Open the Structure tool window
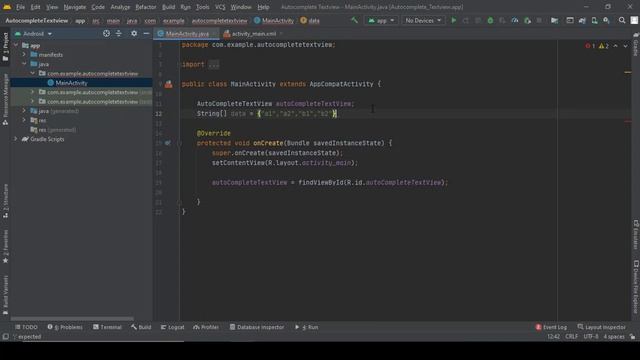This screenshot has height=360, width=640. (x=5, y=200)
